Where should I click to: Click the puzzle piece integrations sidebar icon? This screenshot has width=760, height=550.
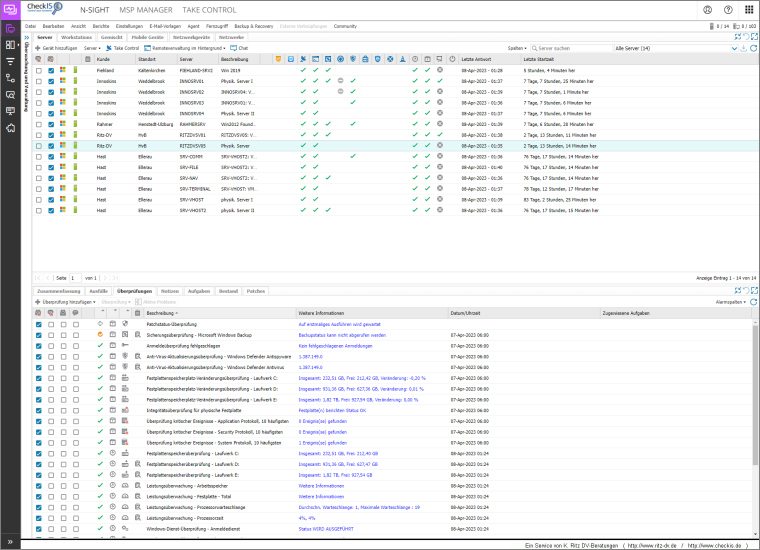[10, 128]
